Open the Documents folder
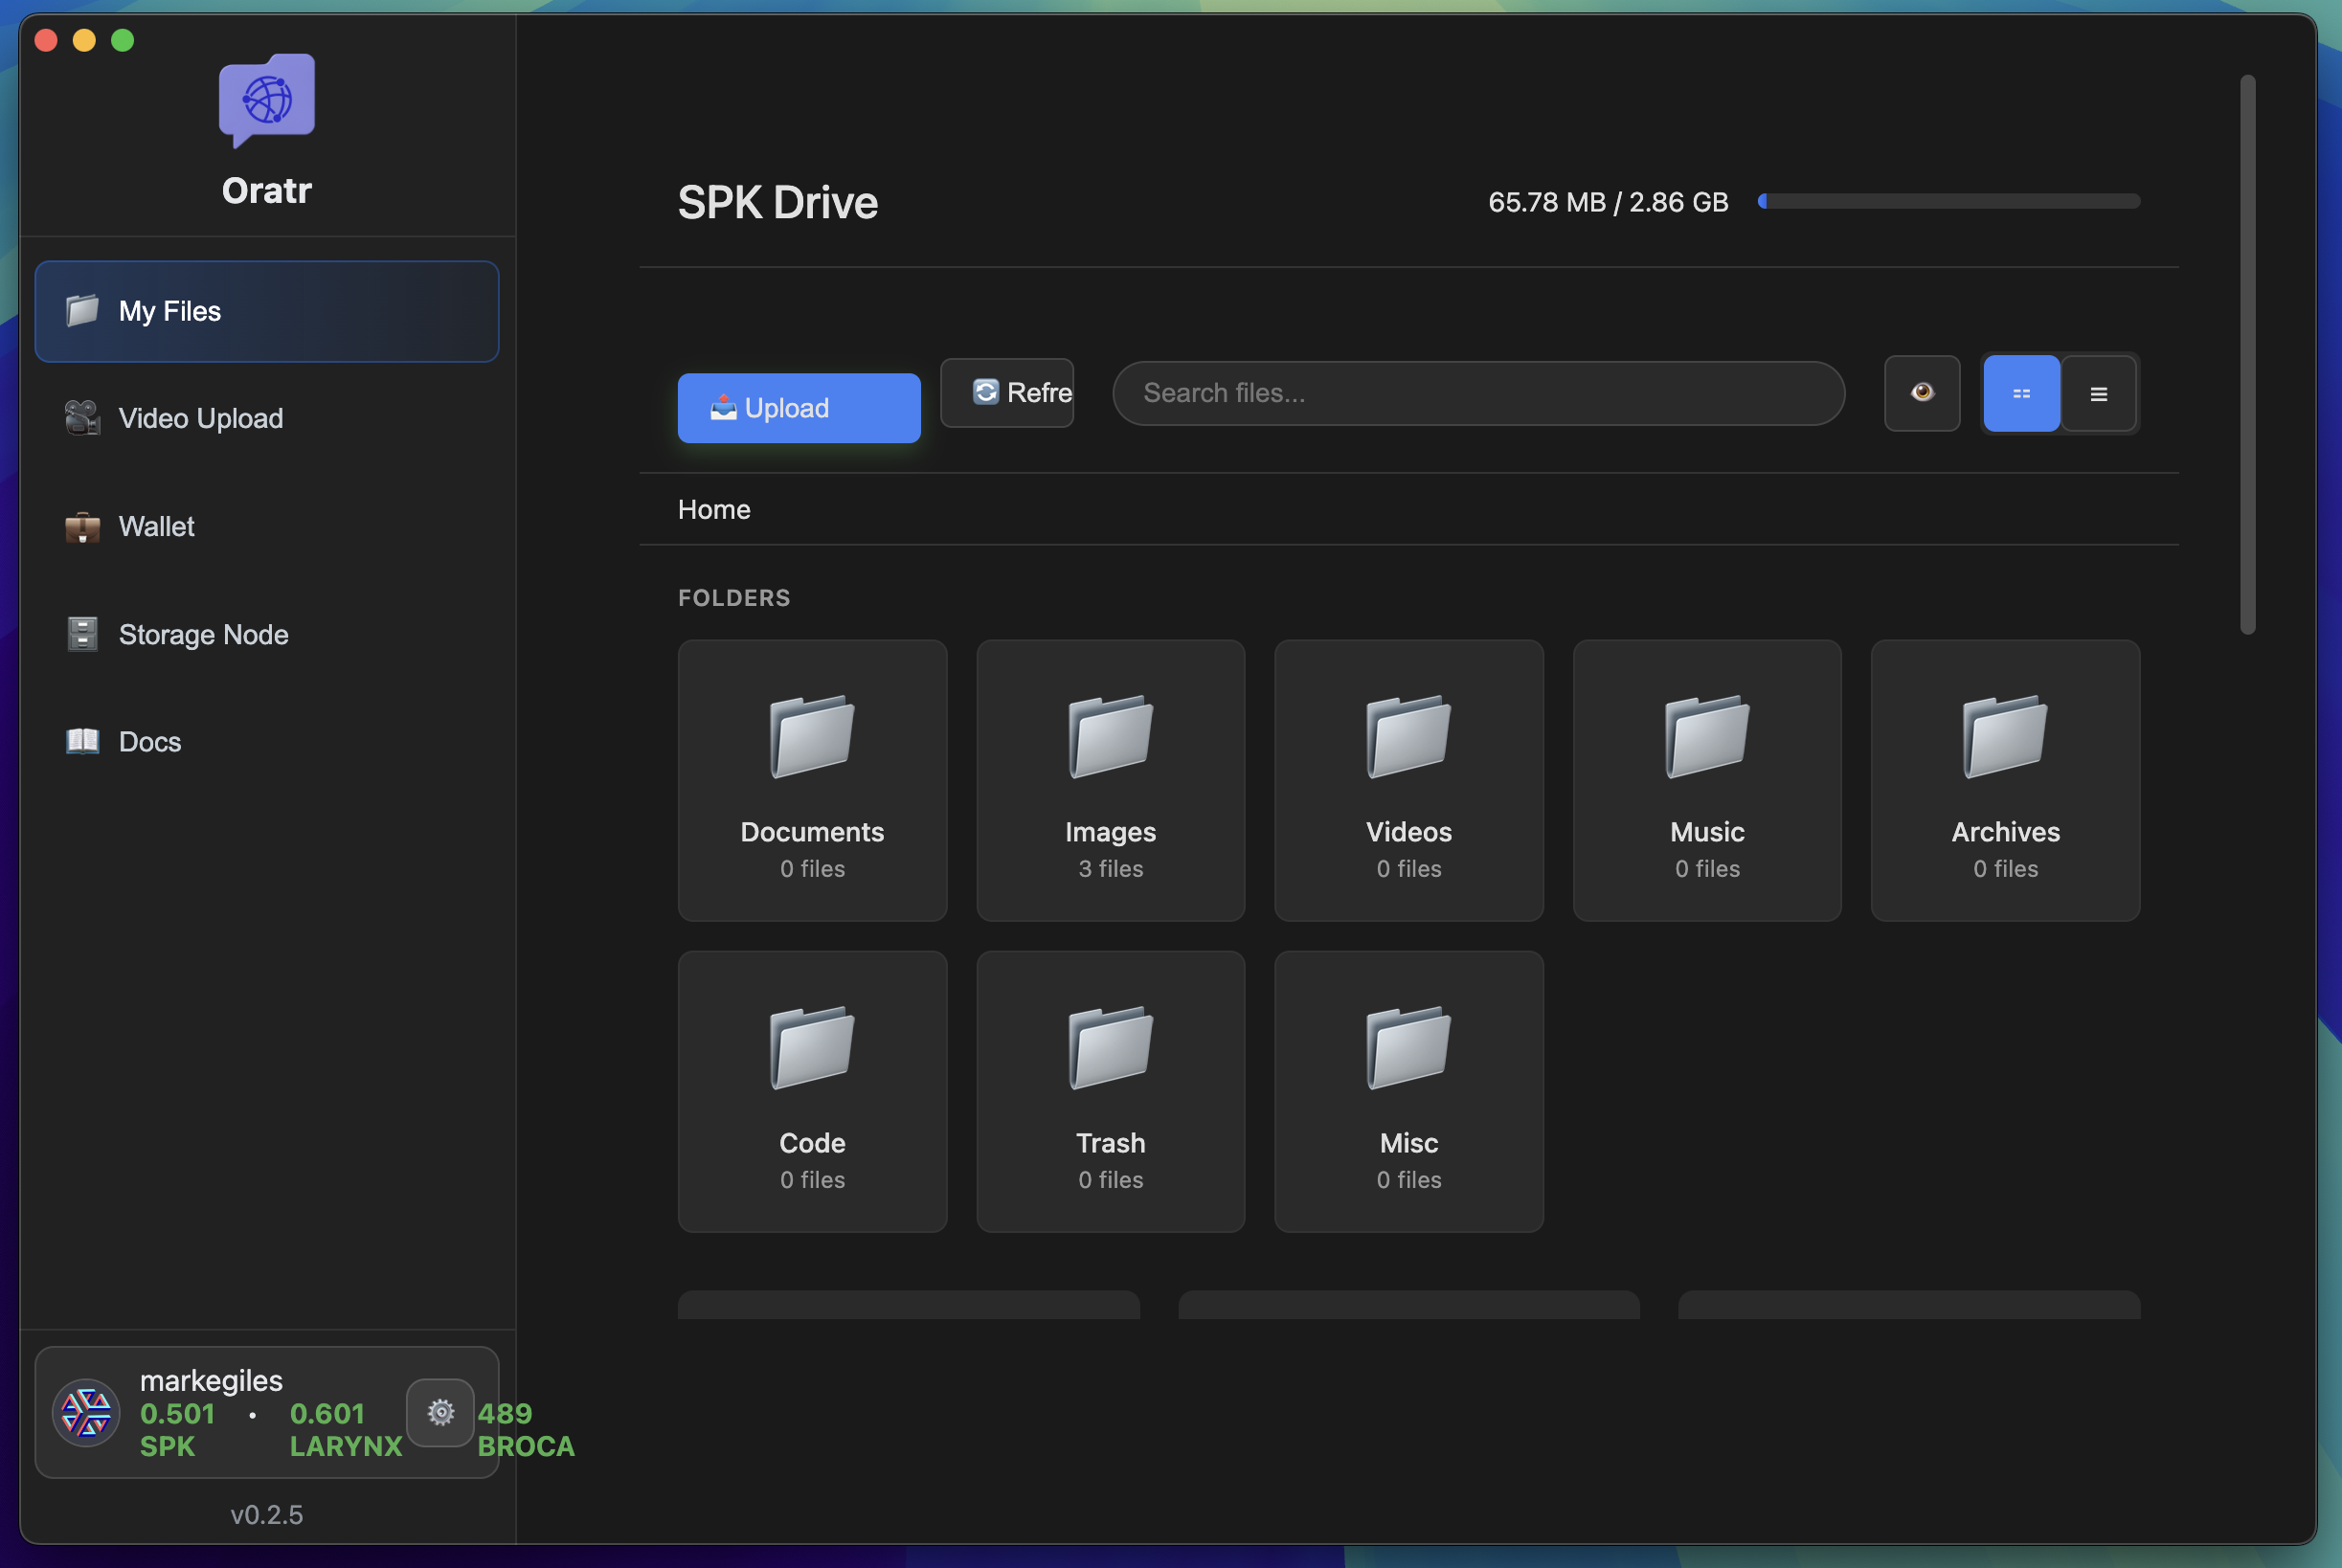This screenshot has width=2342, height=1568. 812,780
